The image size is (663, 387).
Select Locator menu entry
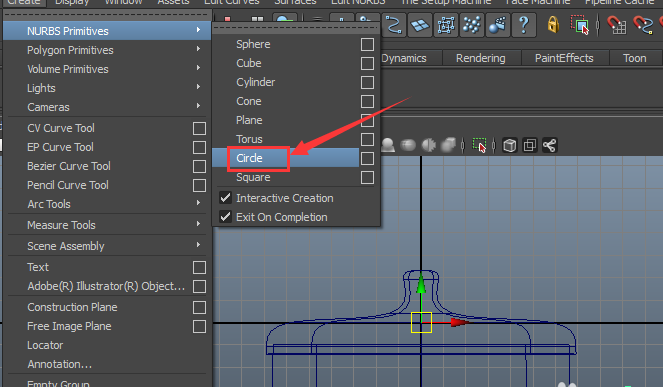(45, 345)
